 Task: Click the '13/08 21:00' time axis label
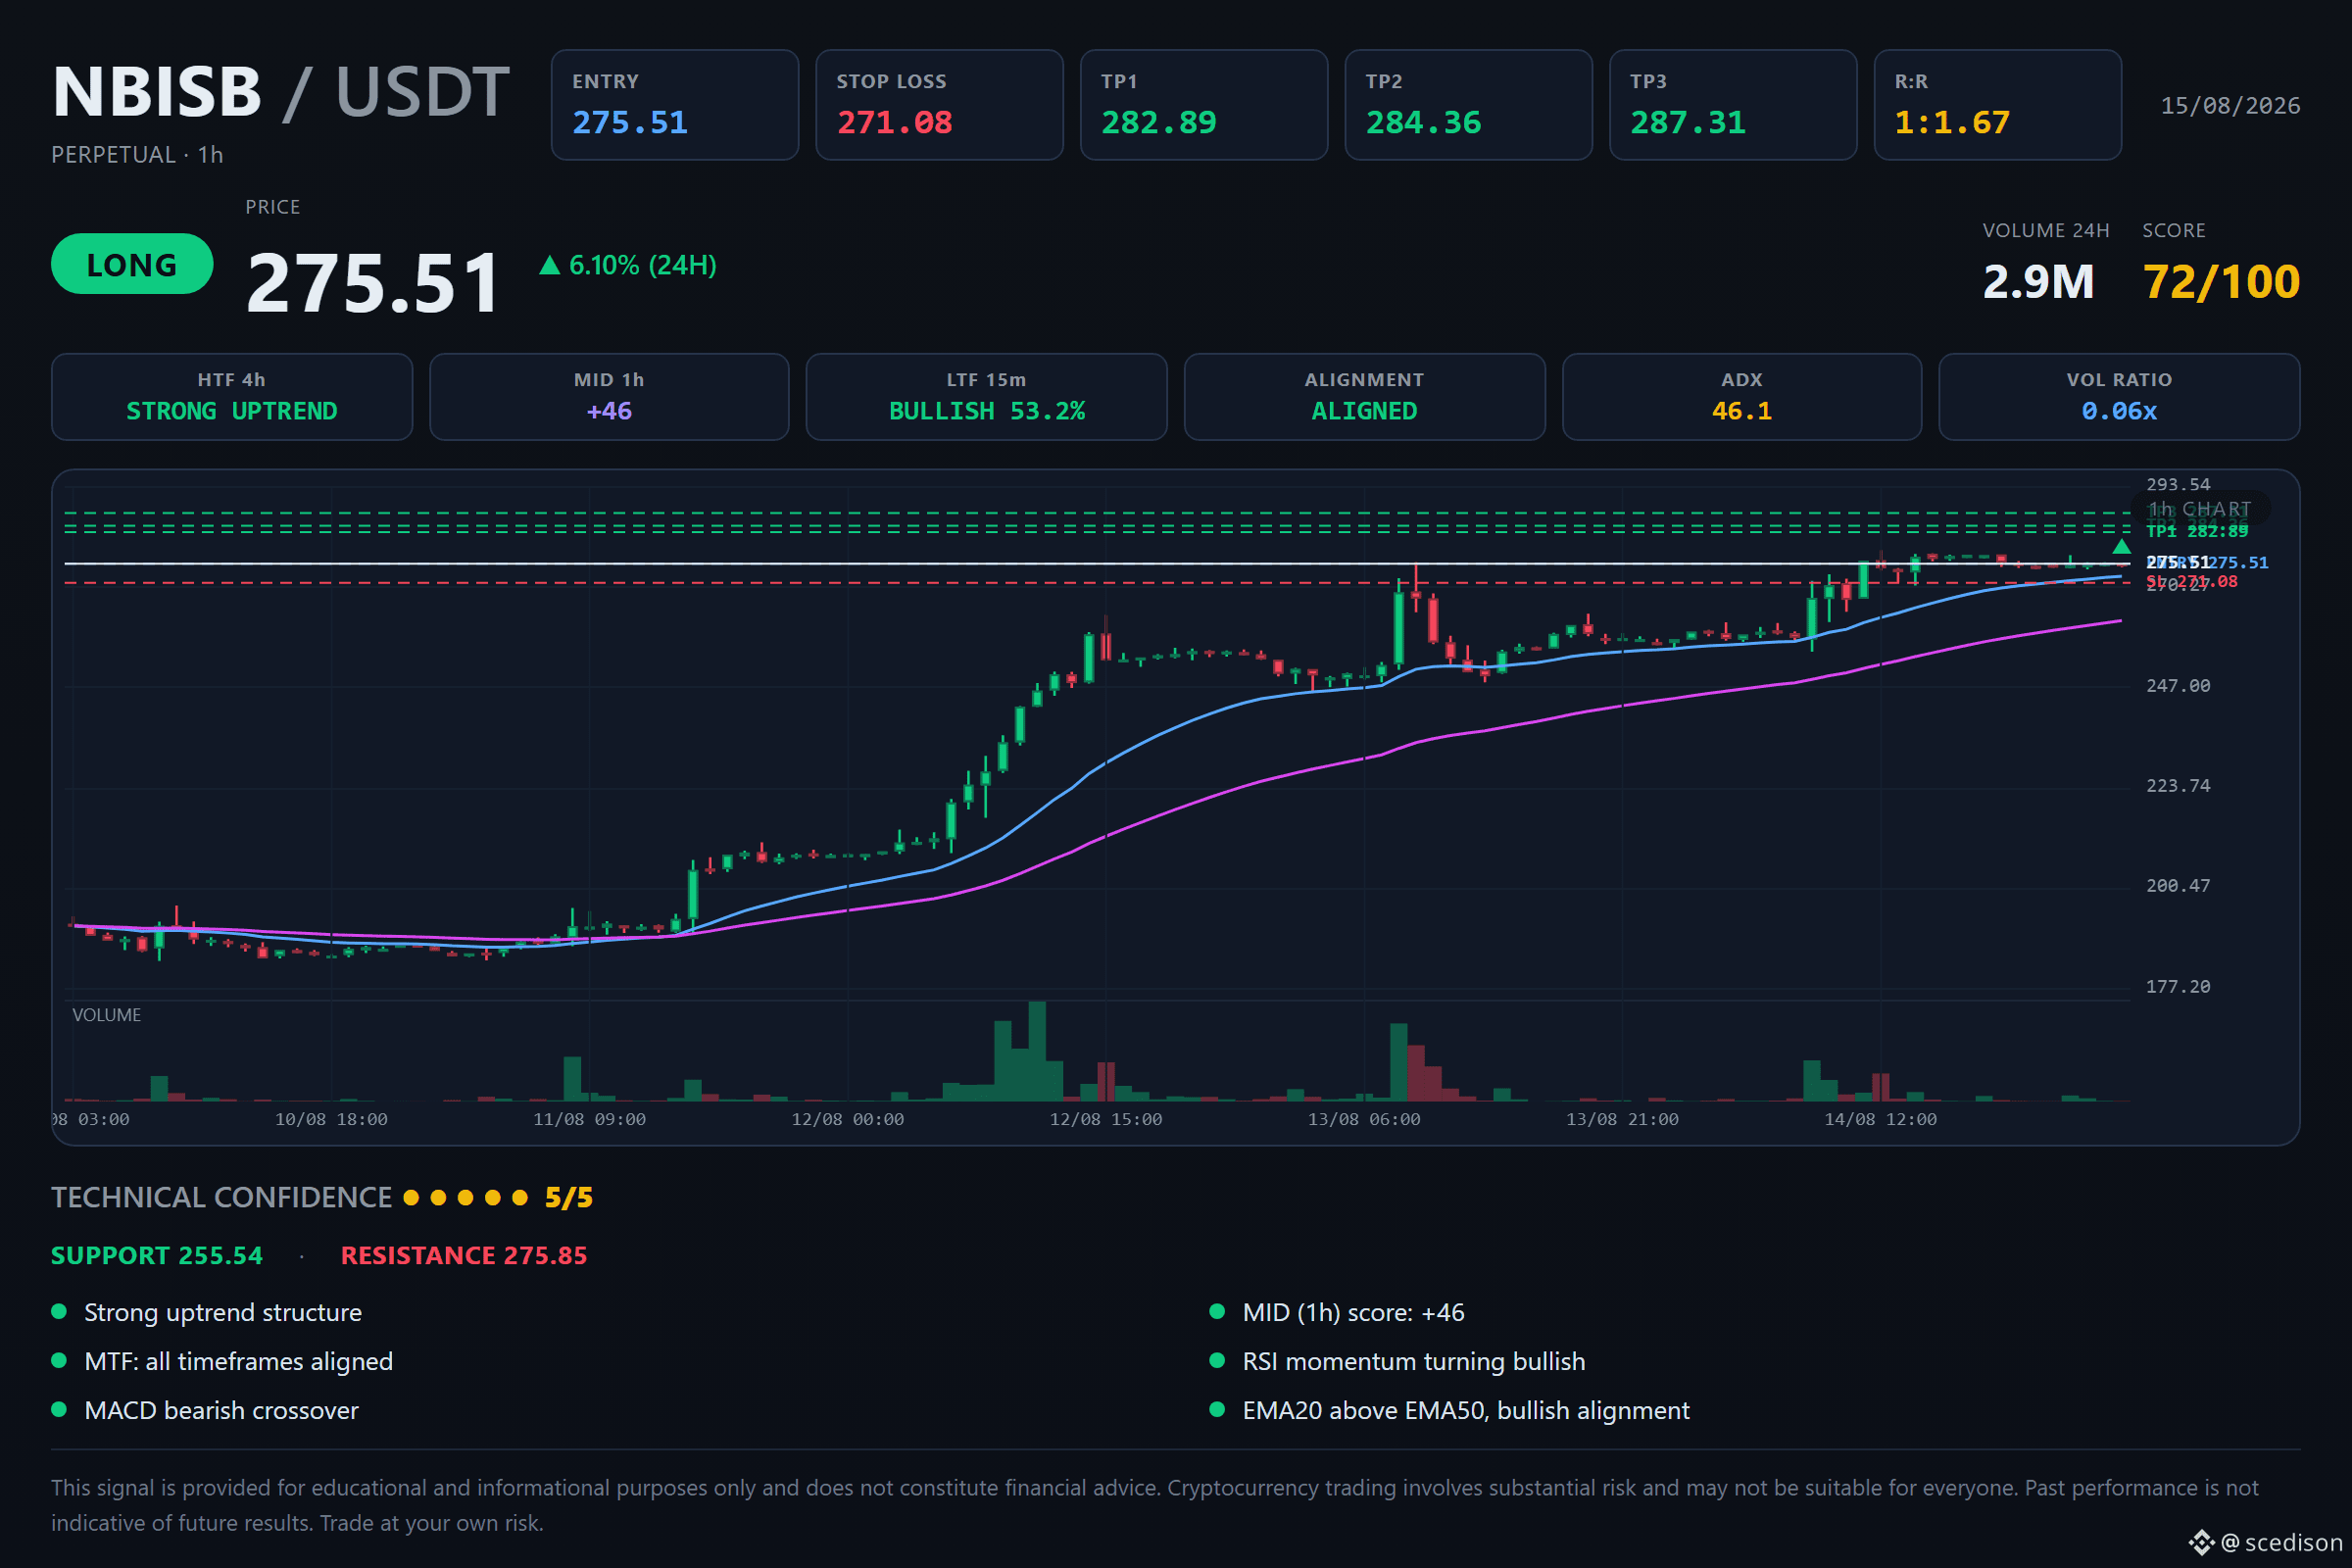(1622, 1120)
